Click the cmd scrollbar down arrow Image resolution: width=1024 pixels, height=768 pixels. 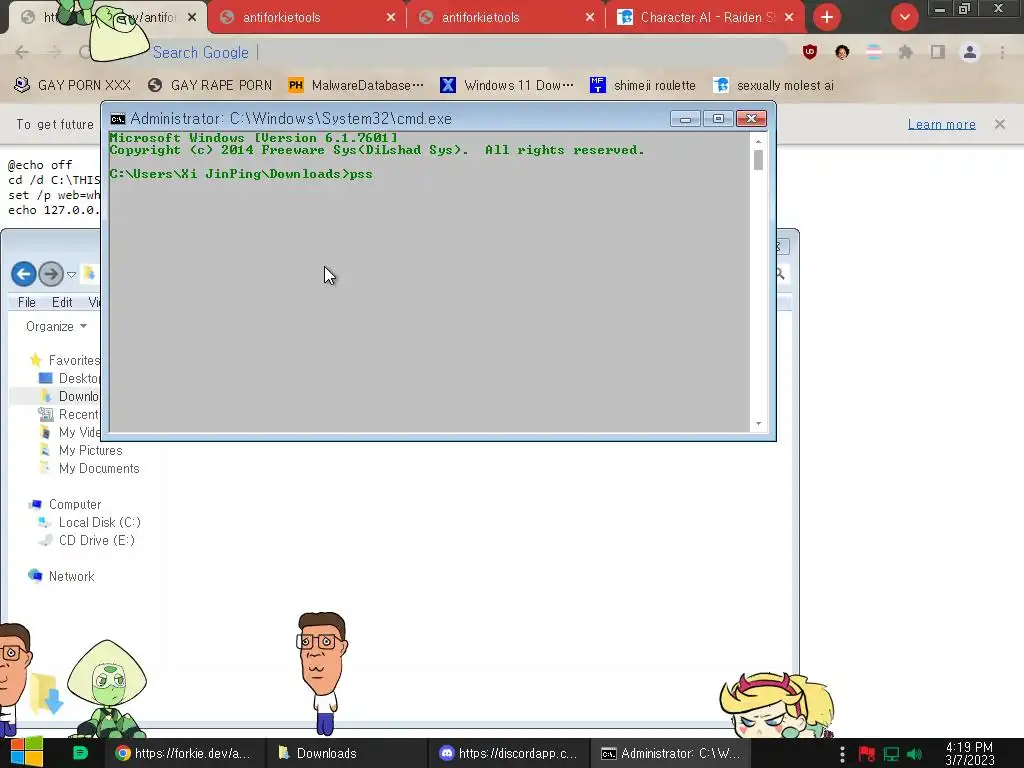758,424
